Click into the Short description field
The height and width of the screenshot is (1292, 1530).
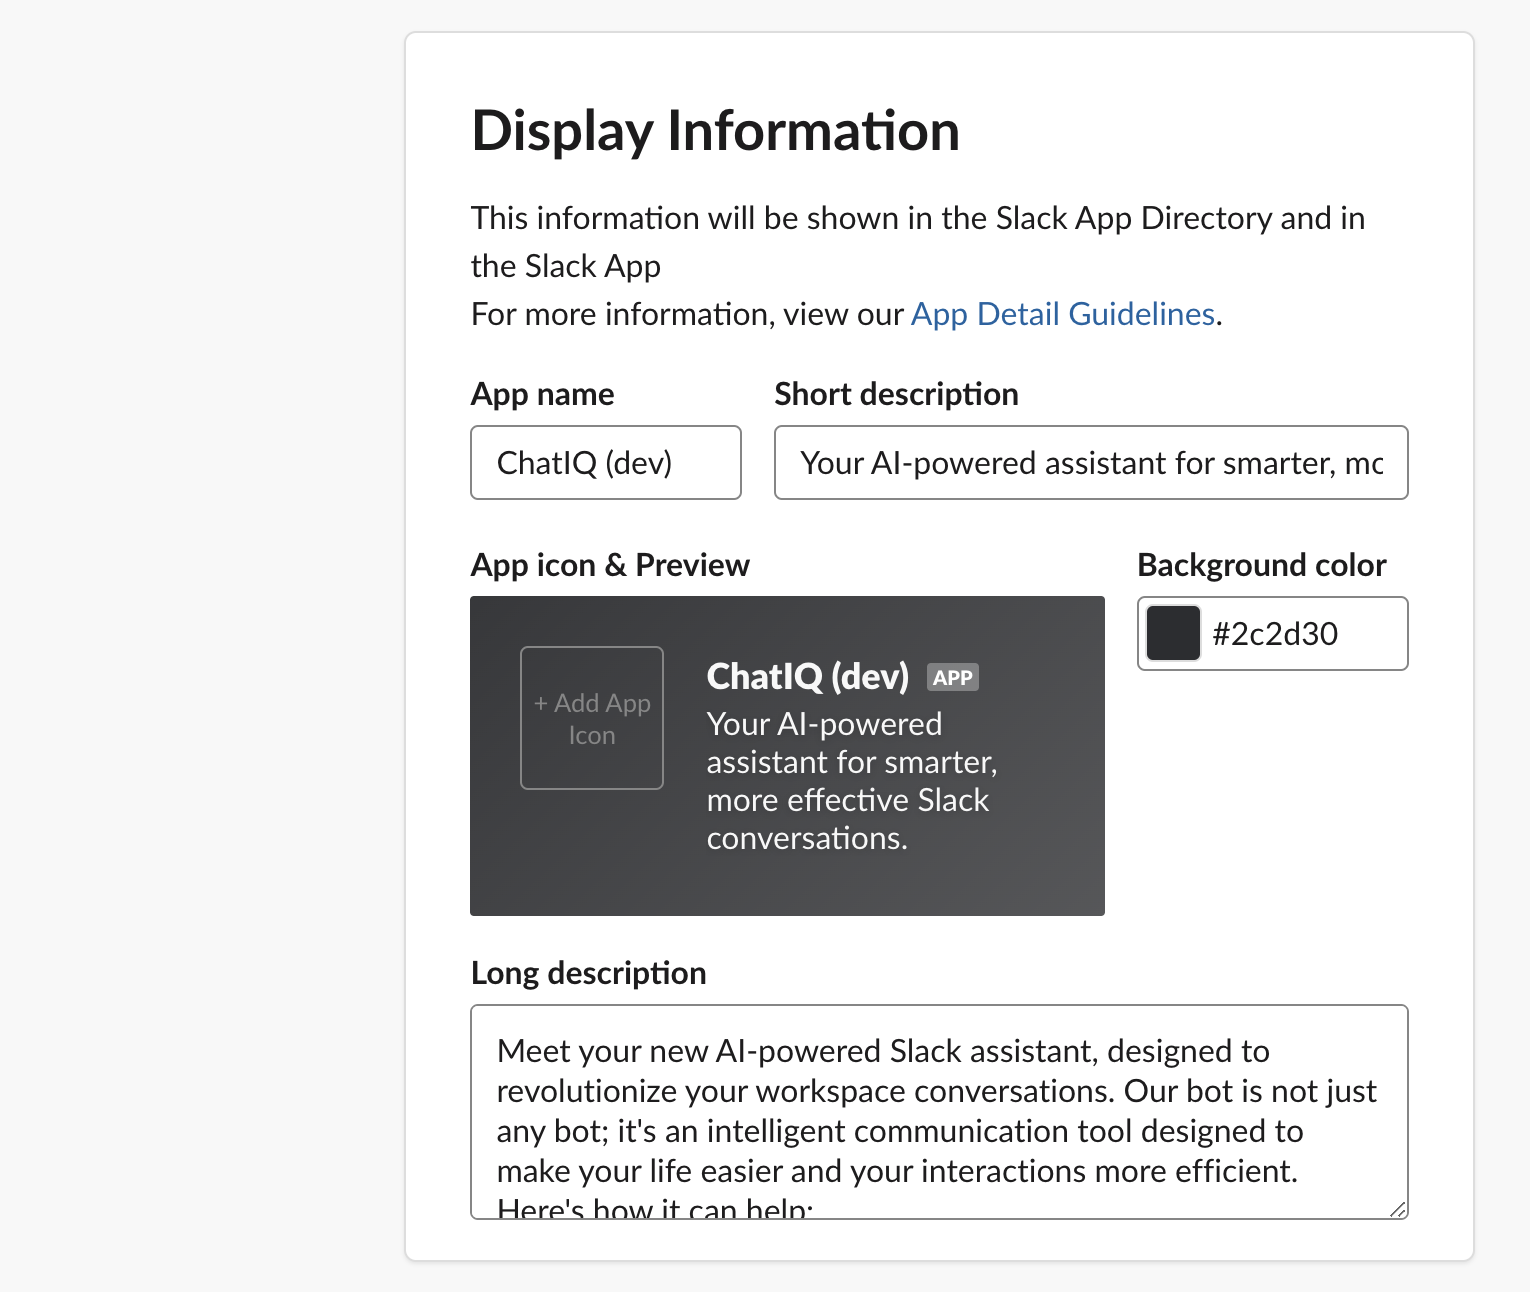[1091, 463]
